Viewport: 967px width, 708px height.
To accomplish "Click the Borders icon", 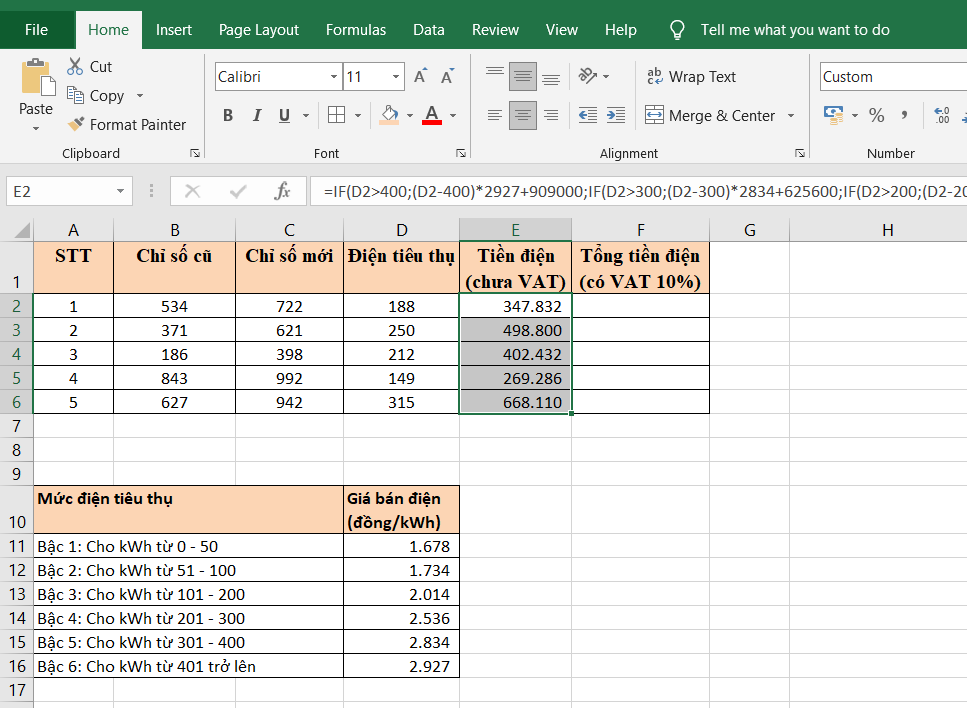I will (337, 116).
